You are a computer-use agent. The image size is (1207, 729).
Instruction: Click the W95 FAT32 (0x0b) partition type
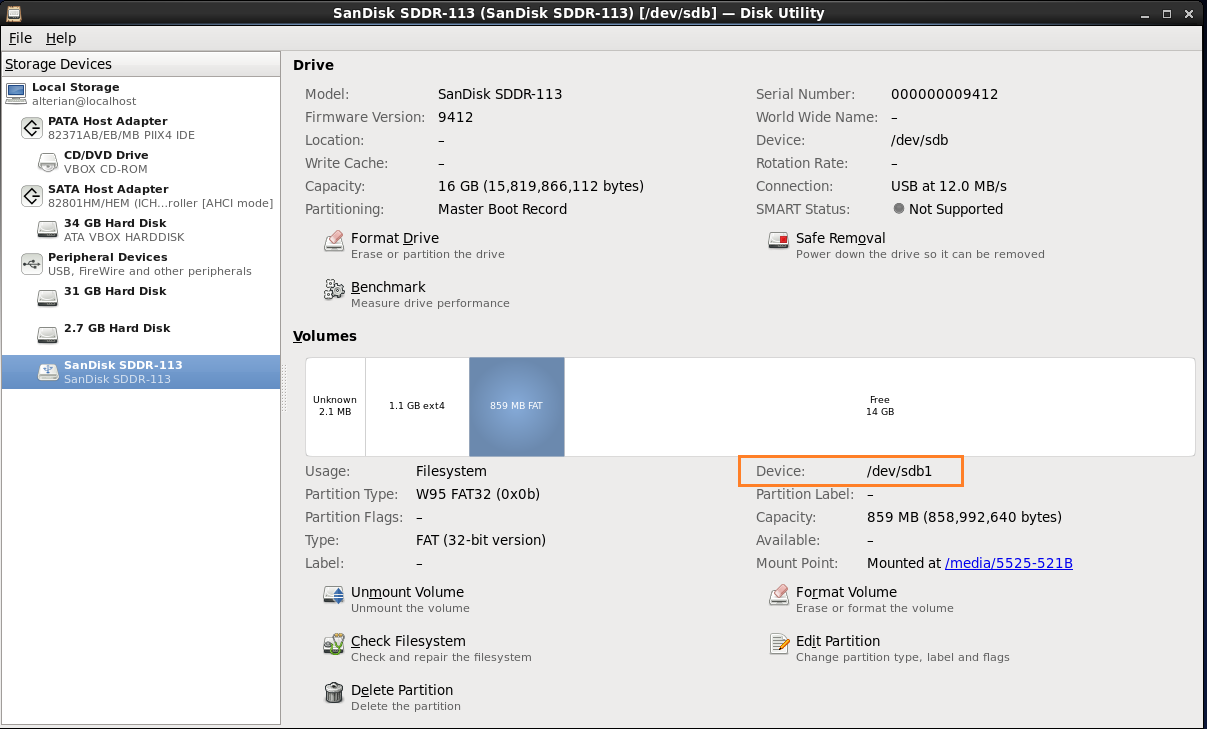coord(478,494)
